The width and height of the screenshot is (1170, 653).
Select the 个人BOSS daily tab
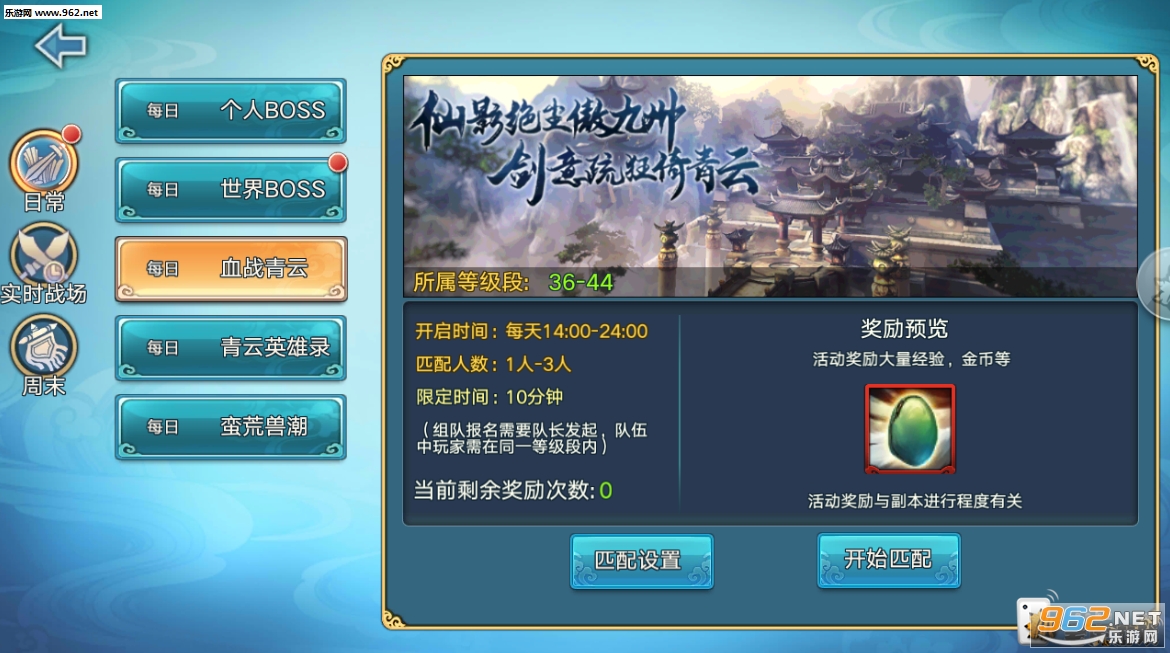pyautogui.click(x=231, y=110)
